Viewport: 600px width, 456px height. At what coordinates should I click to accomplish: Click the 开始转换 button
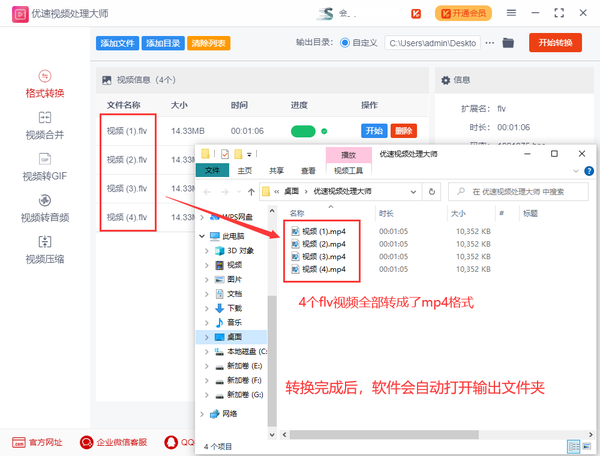click(555, 42)
